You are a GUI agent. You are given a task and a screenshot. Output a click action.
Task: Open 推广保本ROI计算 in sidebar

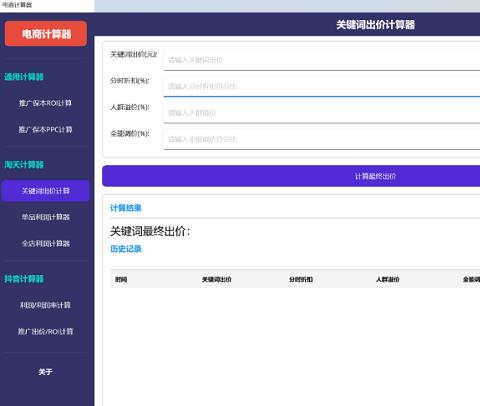[45, 103]
